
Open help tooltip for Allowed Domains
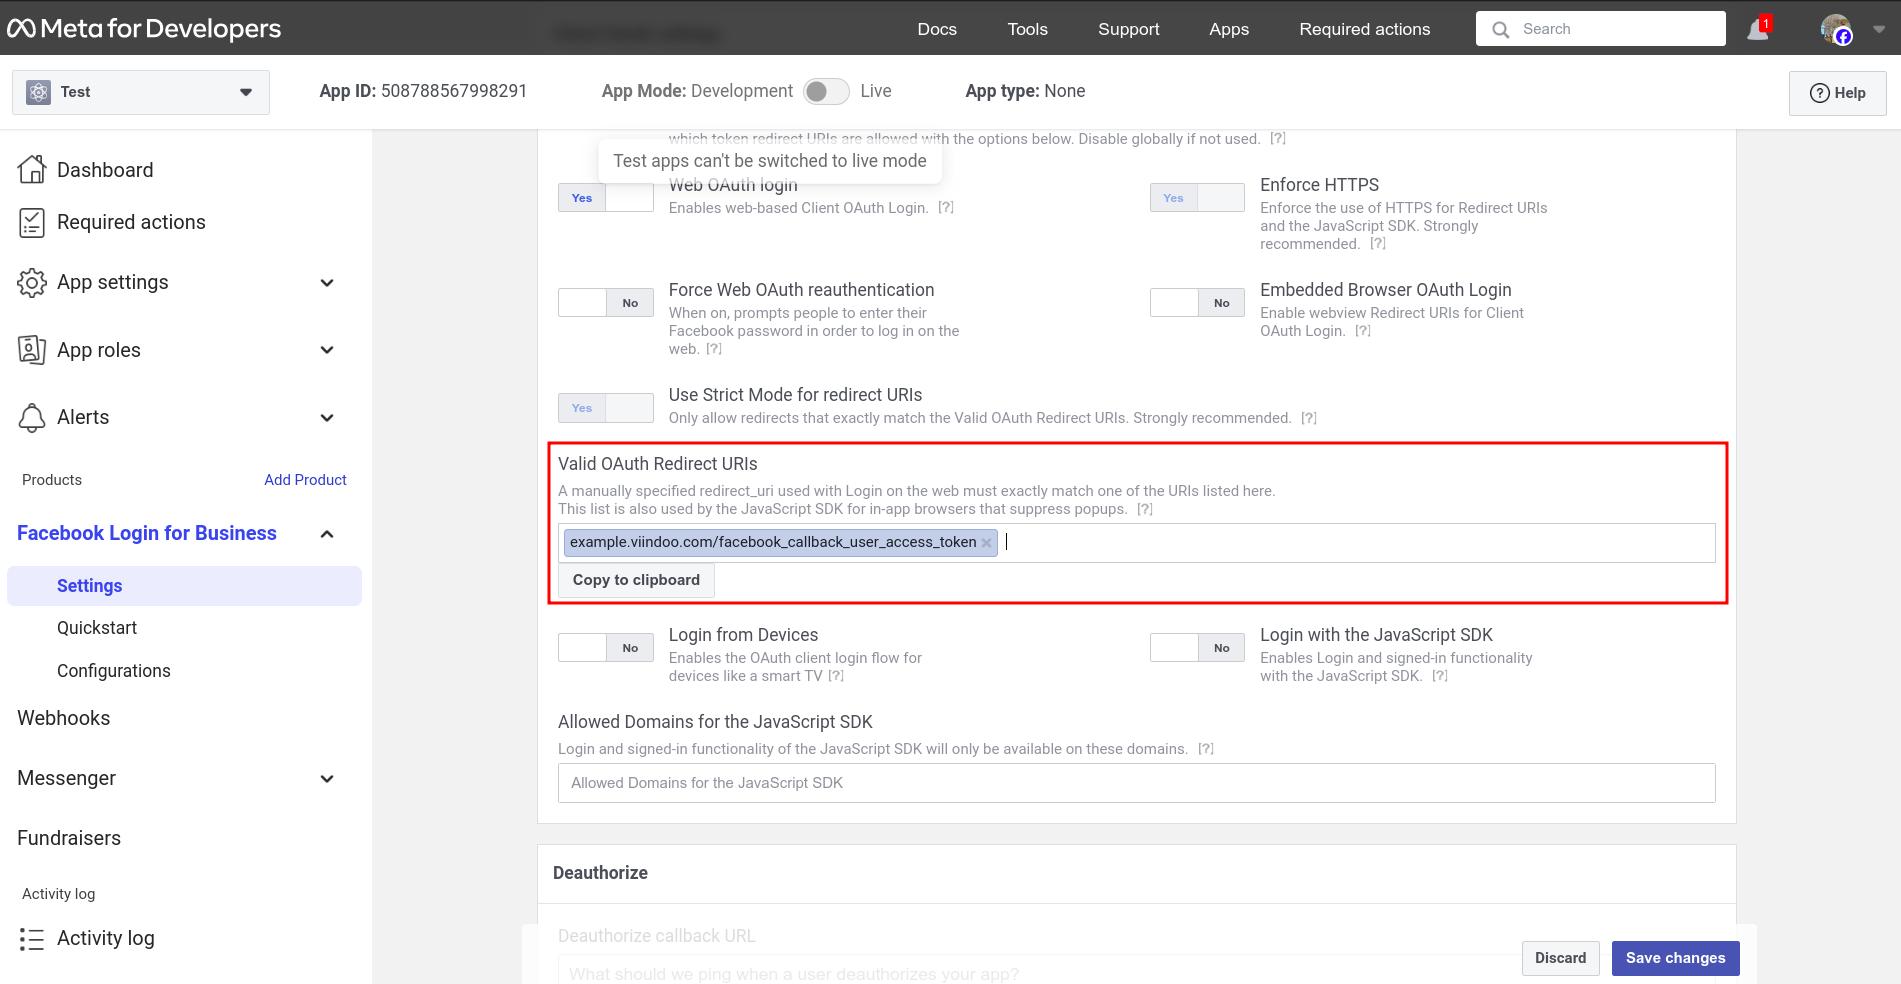pyautogui.click(x=1205, y=749)
